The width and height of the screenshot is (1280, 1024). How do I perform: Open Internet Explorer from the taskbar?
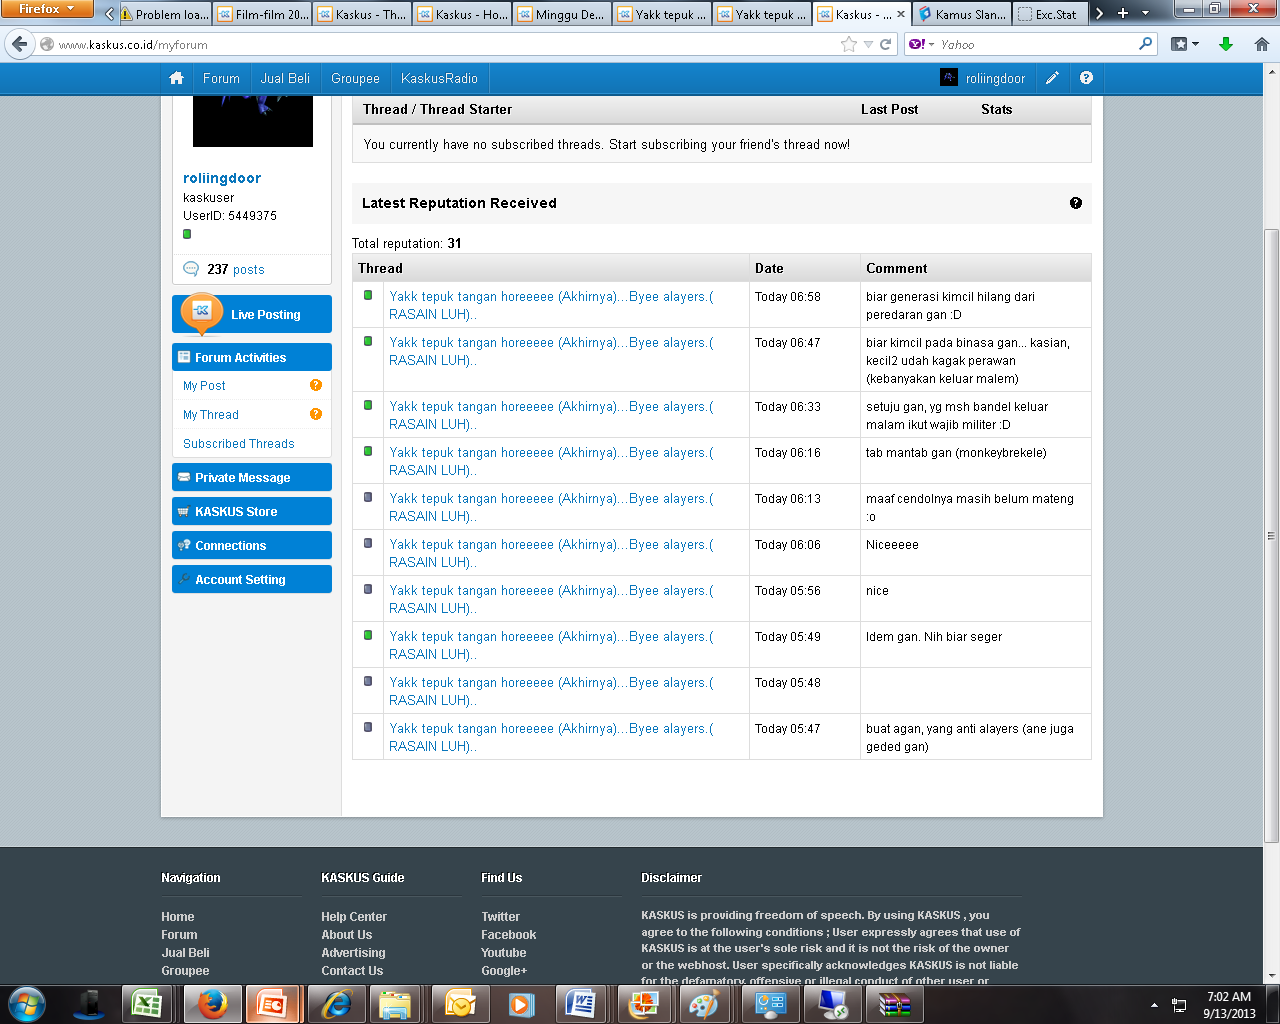[335, 1004]
